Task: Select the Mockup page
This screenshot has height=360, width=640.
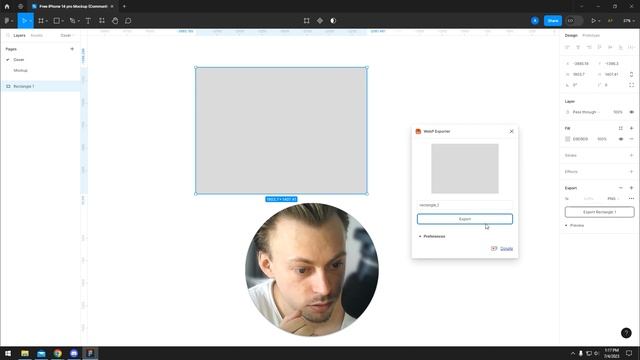Action: click(20, 70)
